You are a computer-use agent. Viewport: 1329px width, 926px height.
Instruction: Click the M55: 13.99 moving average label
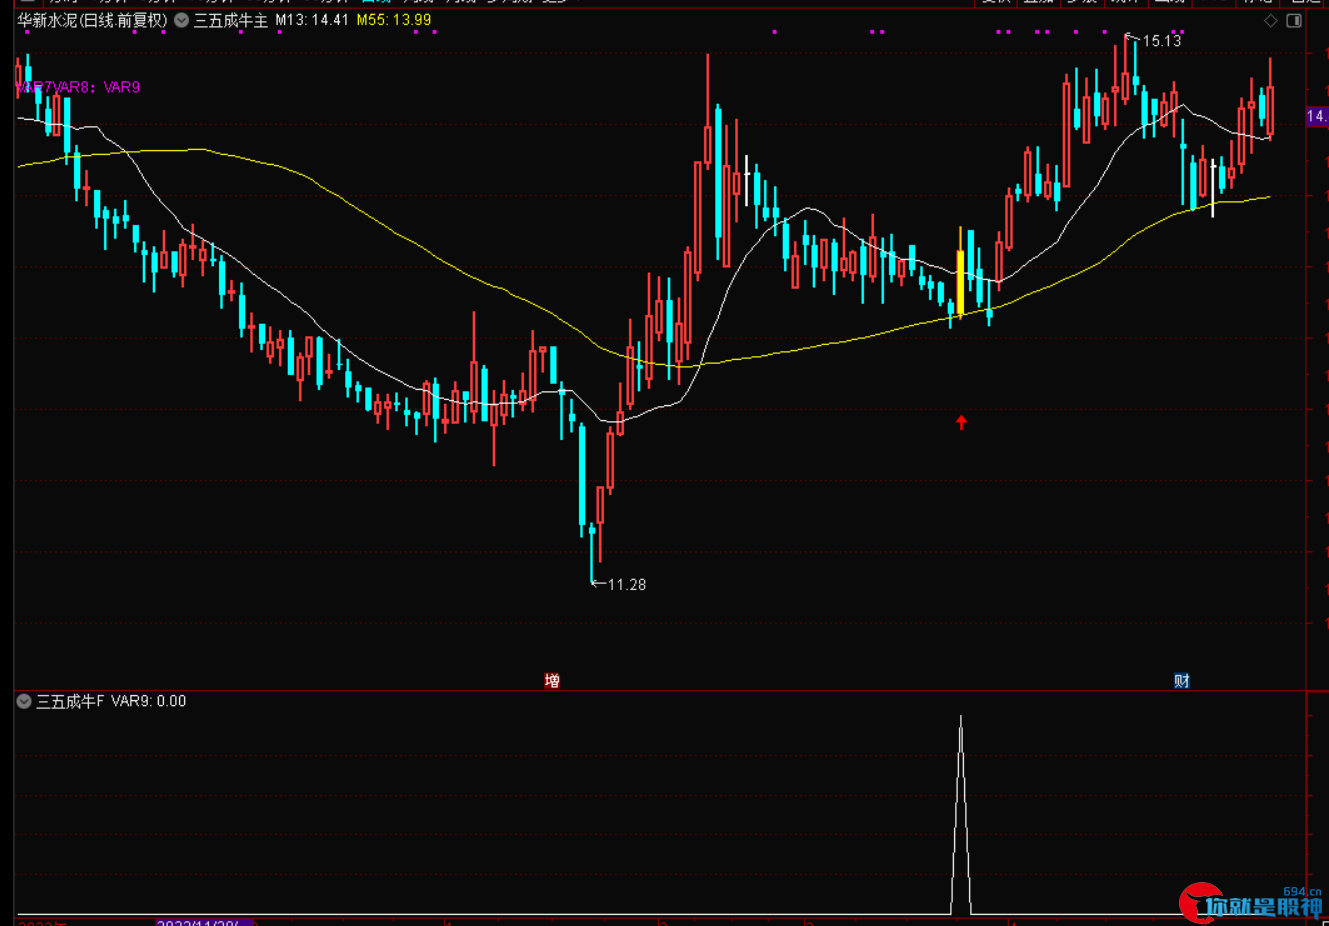tap(394, 20)
